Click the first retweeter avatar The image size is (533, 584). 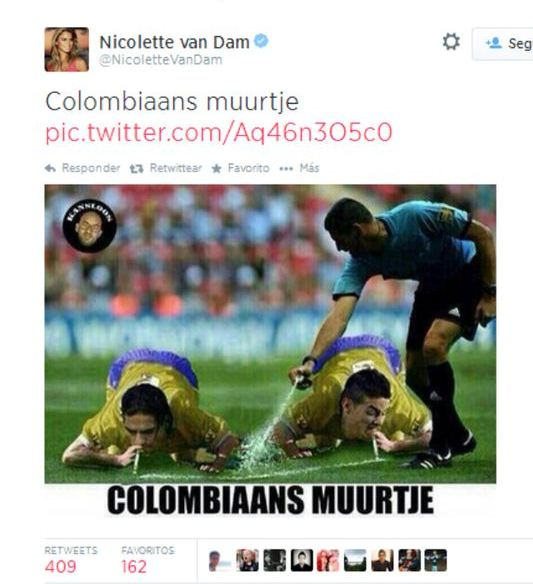point(220,560)
